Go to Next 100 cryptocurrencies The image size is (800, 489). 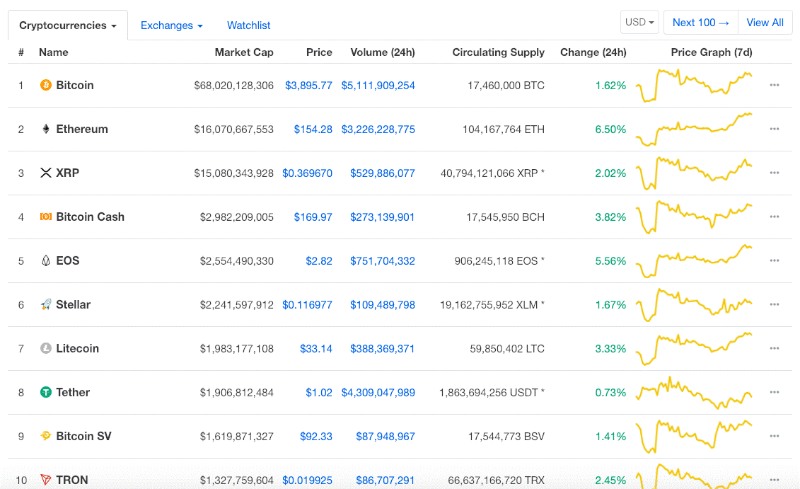[x=701, y=22]
